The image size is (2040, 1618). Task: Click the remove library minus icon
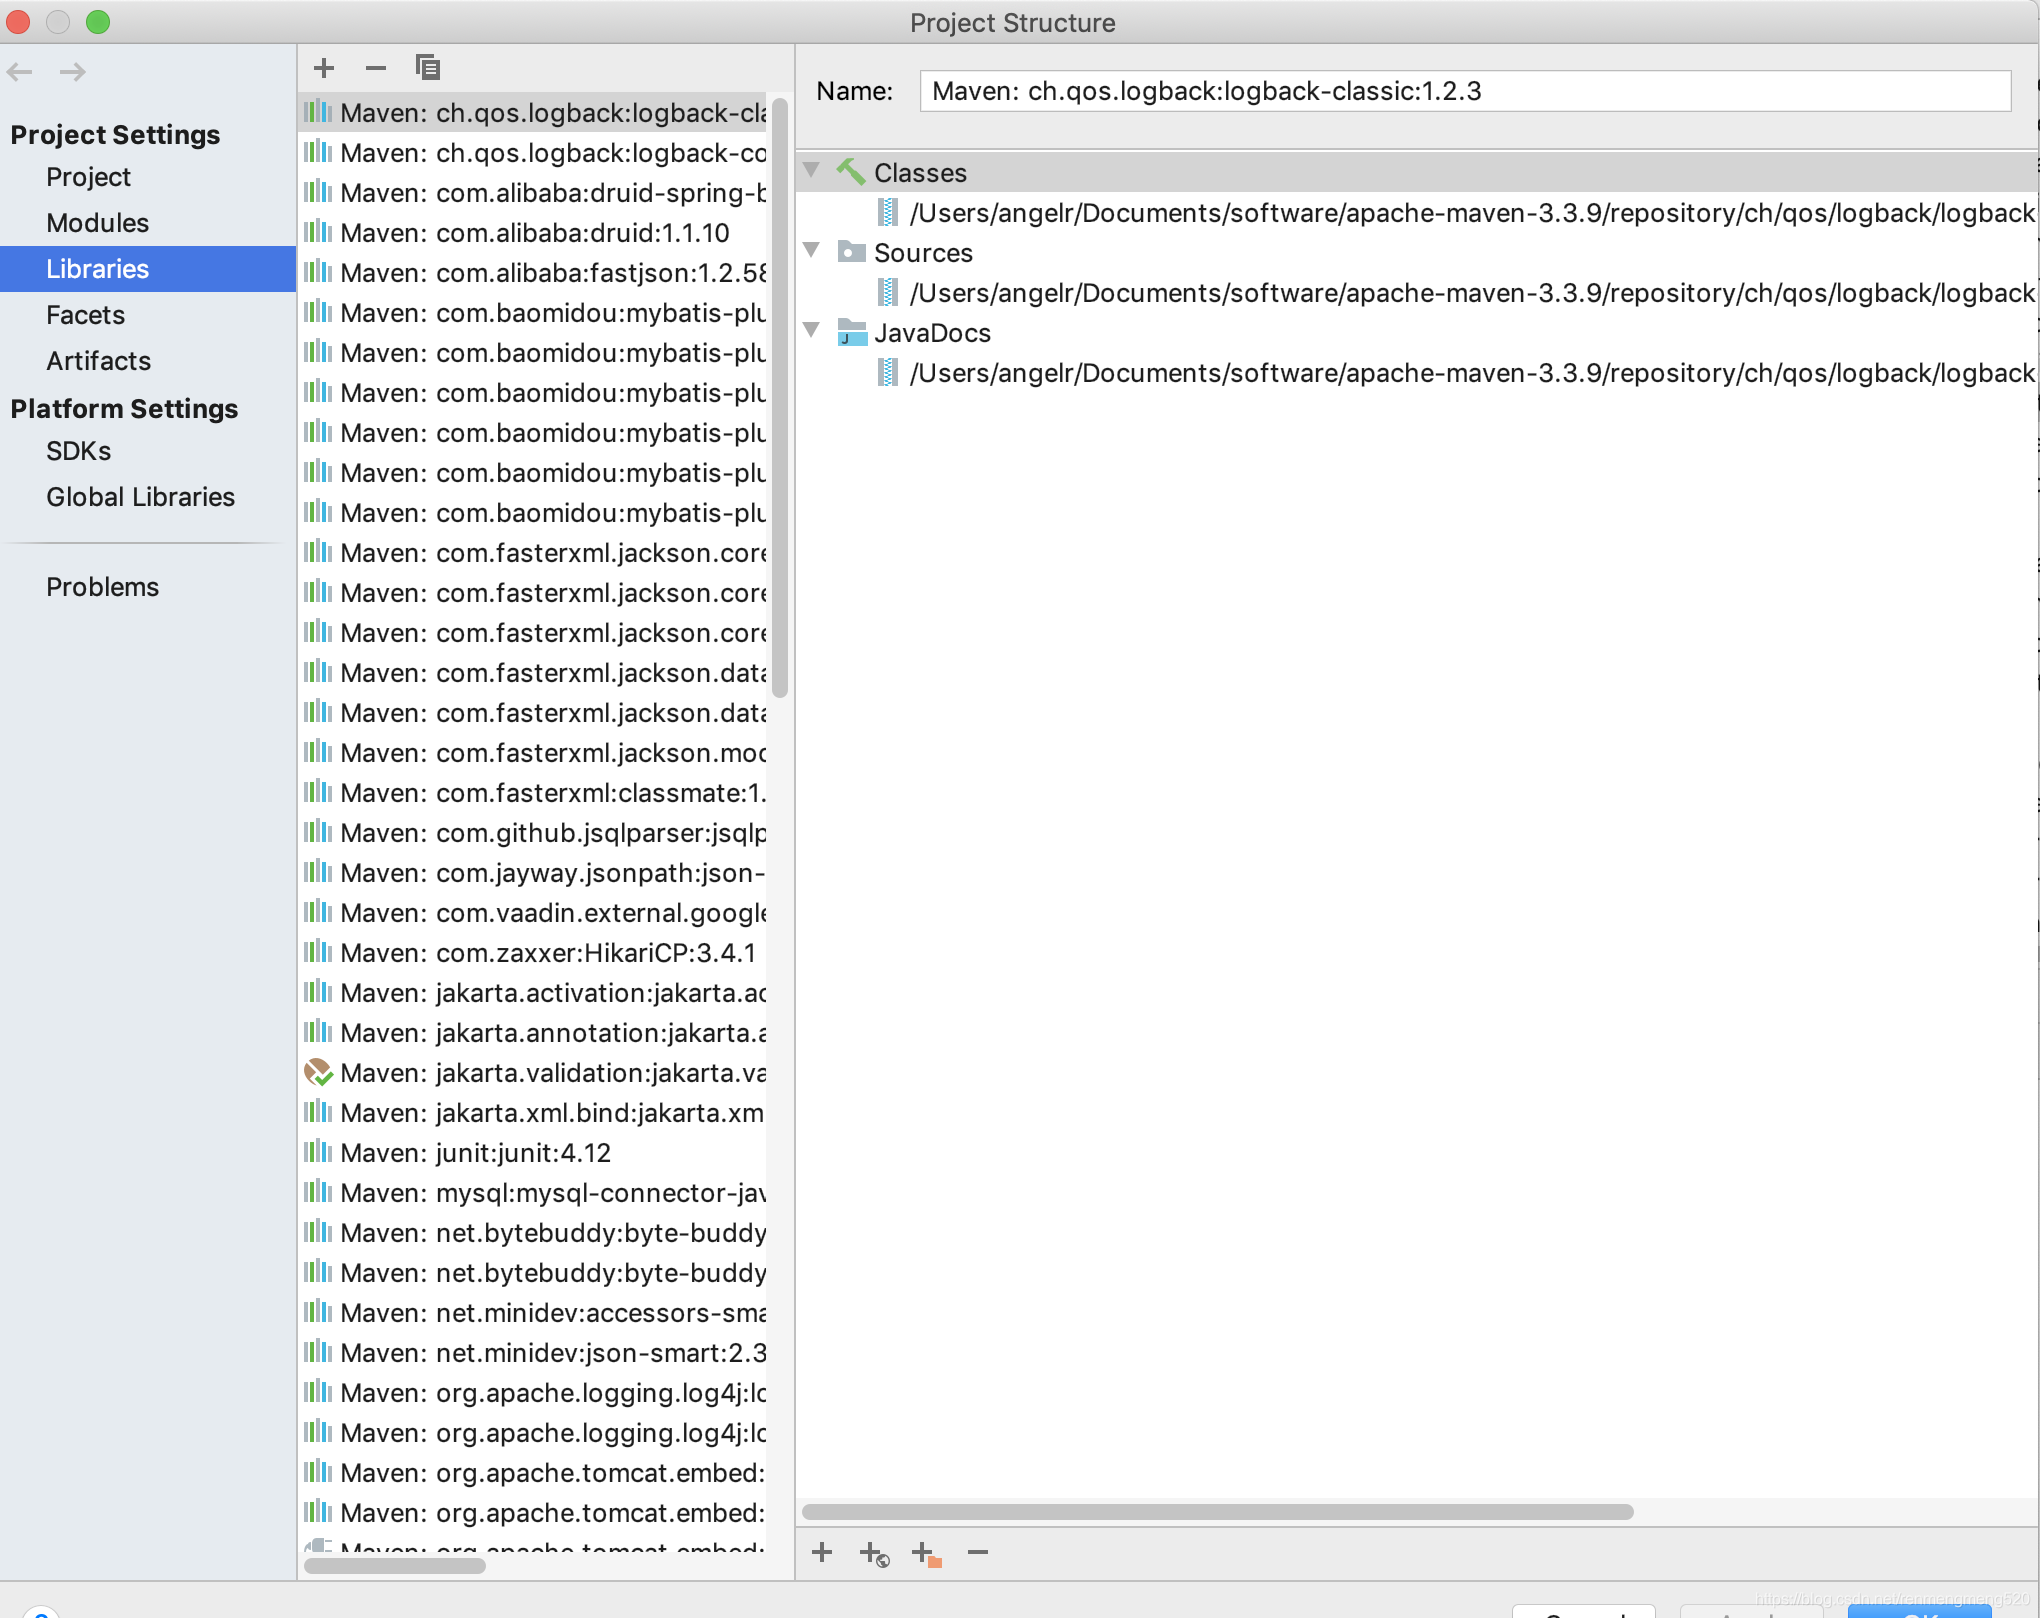point(376,68)
